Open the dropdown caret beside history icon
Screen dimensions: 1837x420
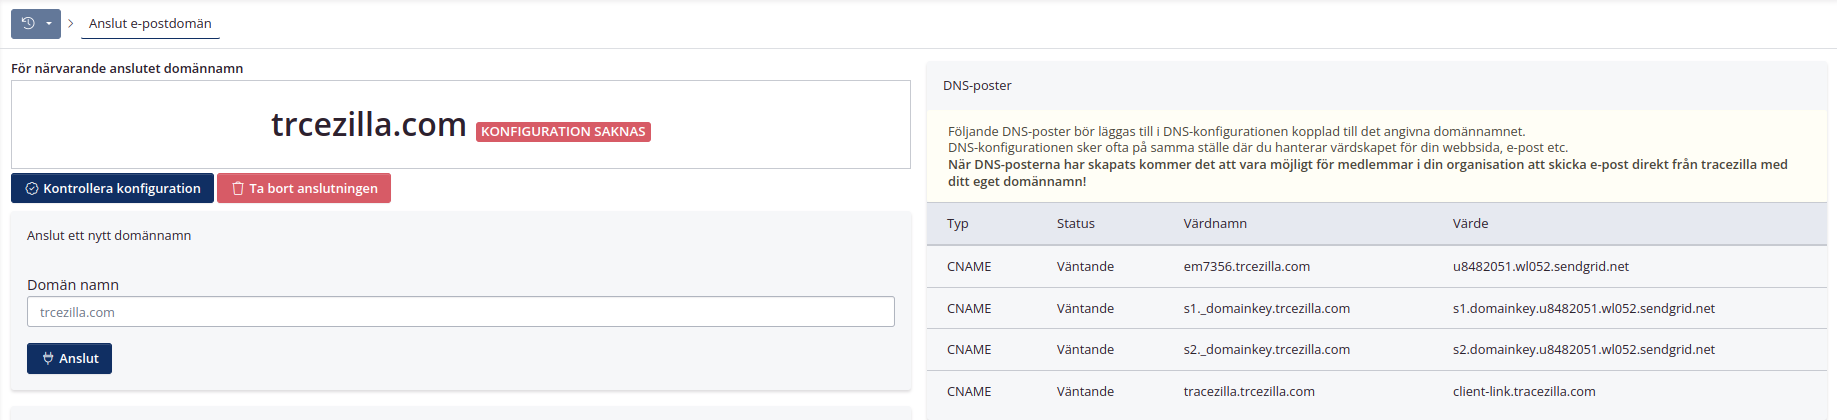(49, 24)
